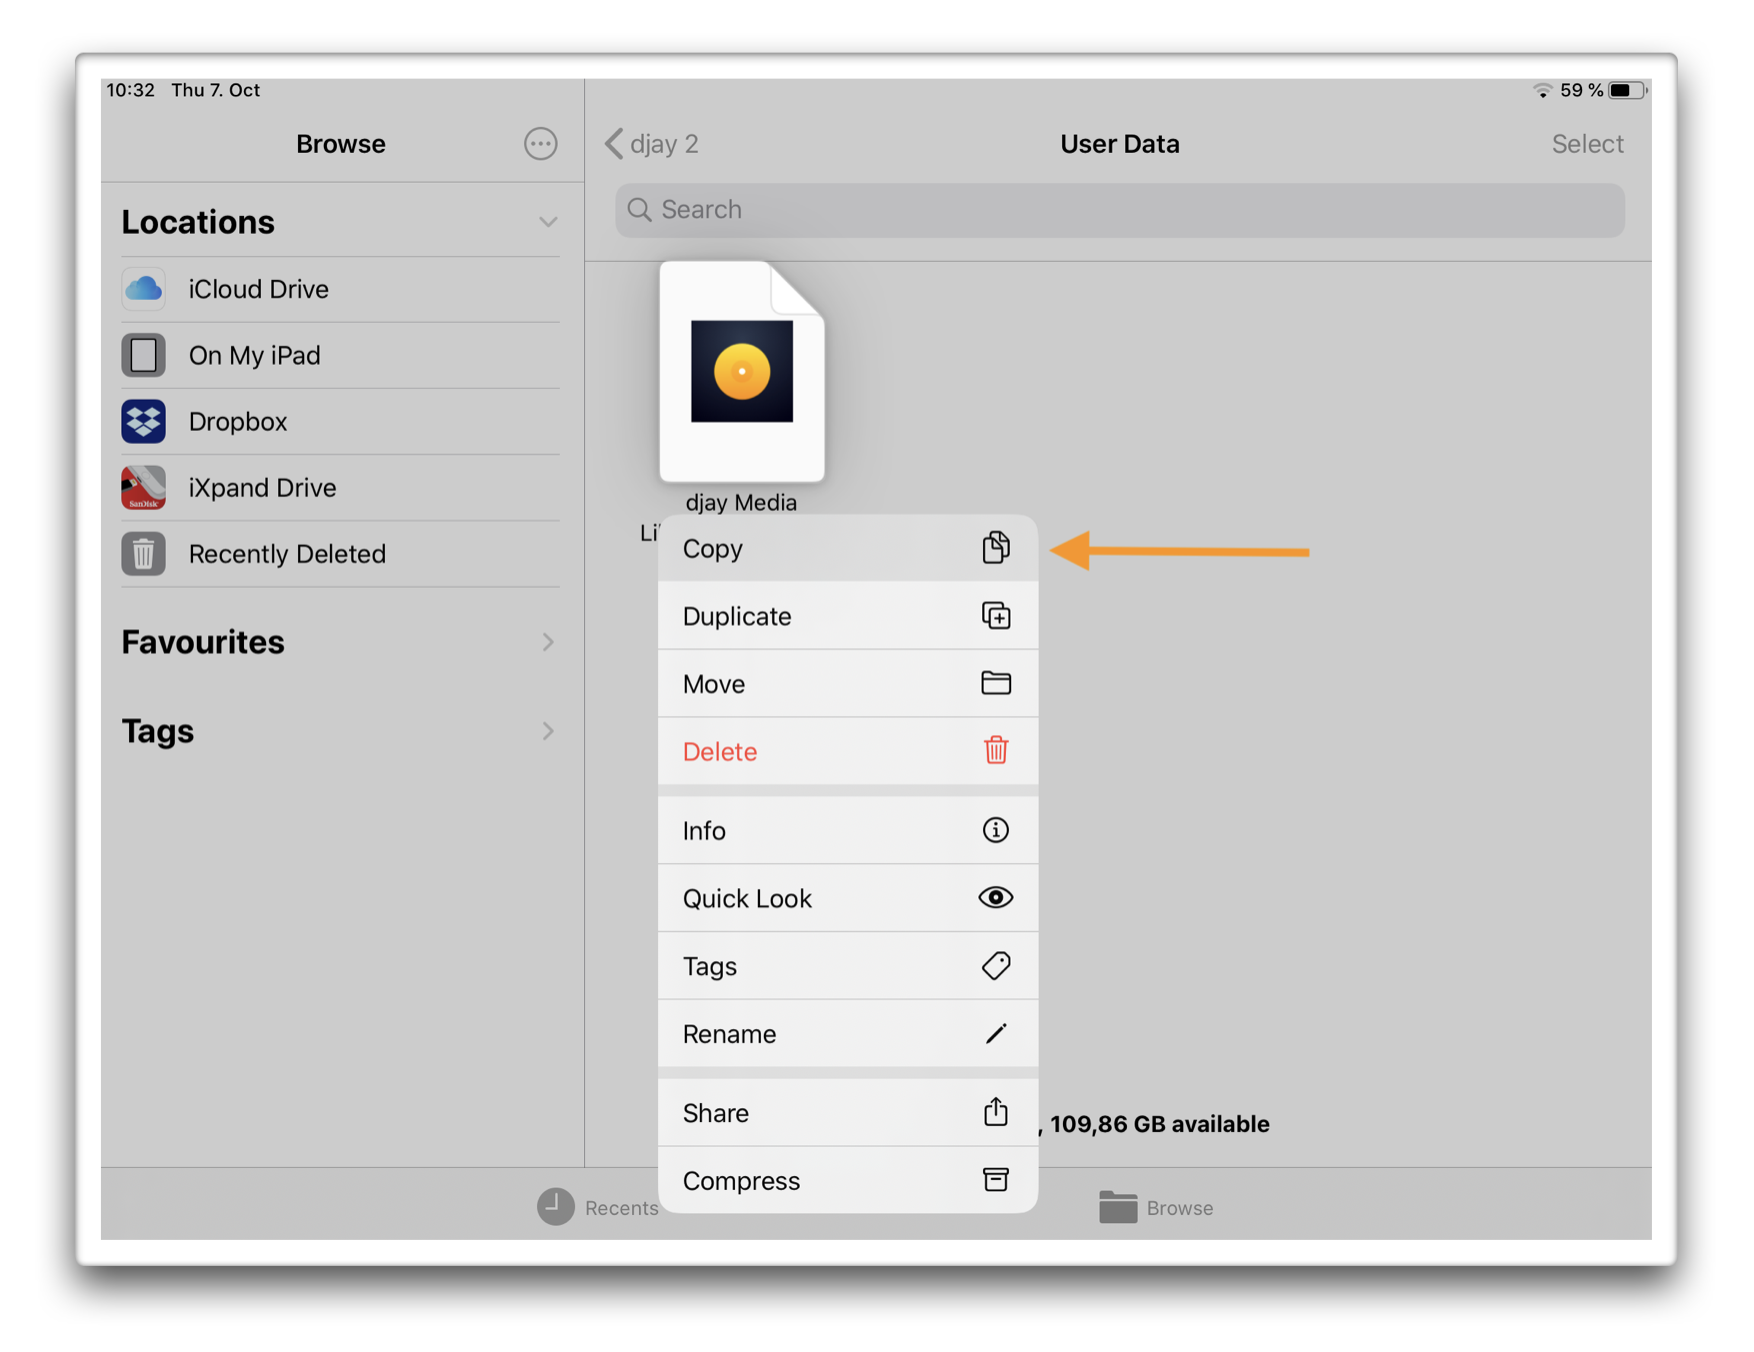Tap the Move folder icon
This screenshot has width=1754, height=1352.
pos(996,683)
